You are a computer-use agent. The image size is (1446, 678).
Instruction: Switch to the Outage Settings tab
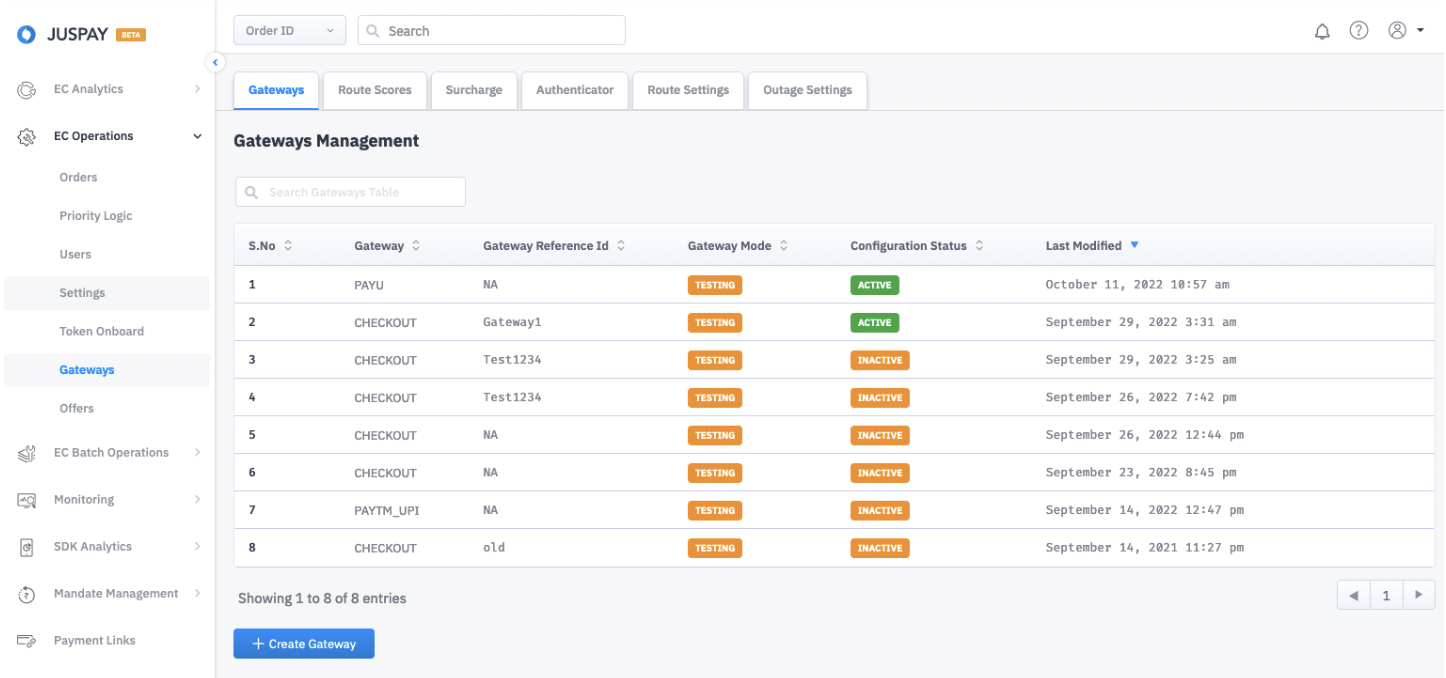[808, 90]
